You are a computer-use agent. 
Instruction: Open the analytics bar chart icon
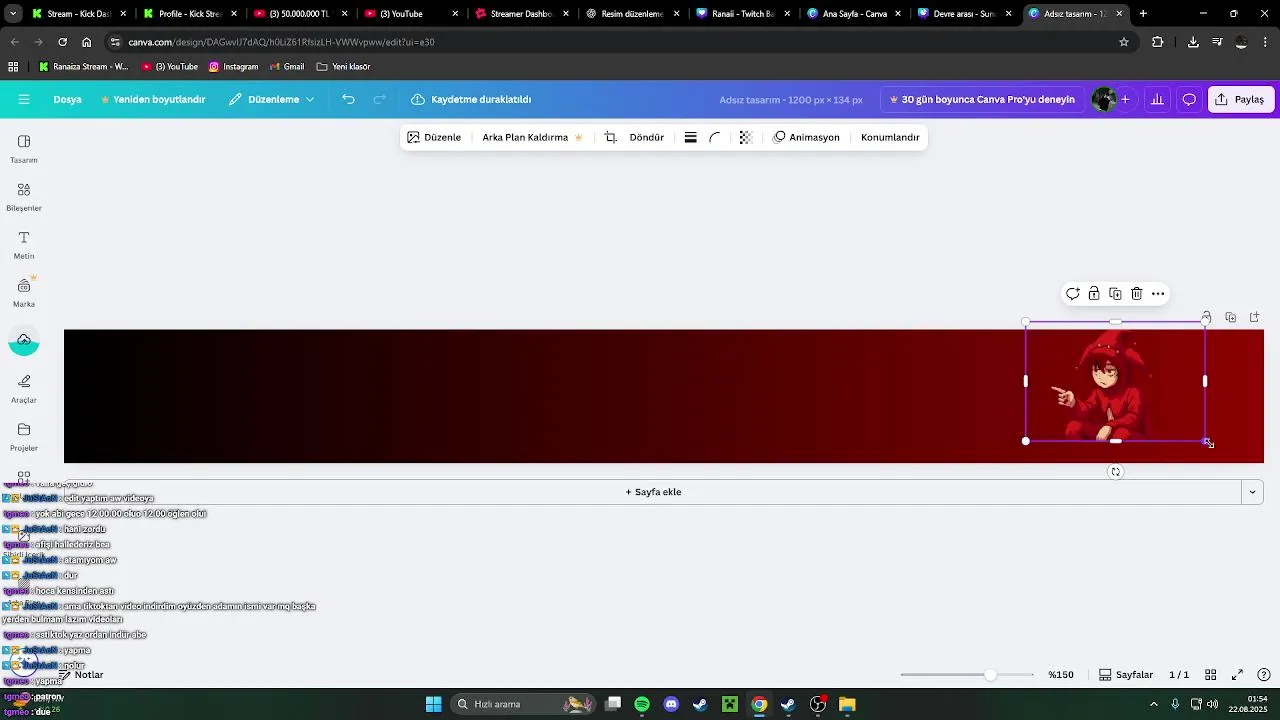(1157, 99)
